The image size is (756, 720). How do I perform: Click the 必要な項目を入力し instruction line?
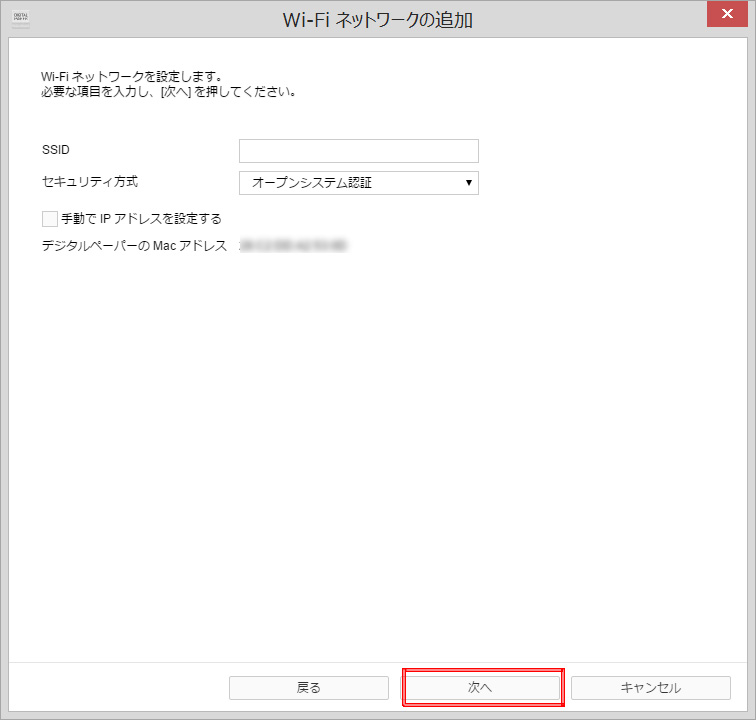click(168, 92)
